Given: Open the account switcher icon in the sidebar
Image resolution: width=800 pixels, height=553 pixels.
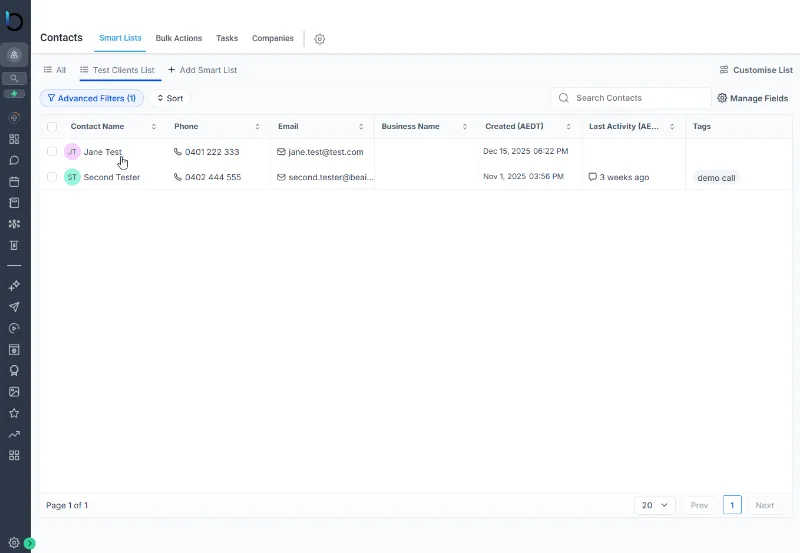Looking at the screenshot, I should coord(14,55).
